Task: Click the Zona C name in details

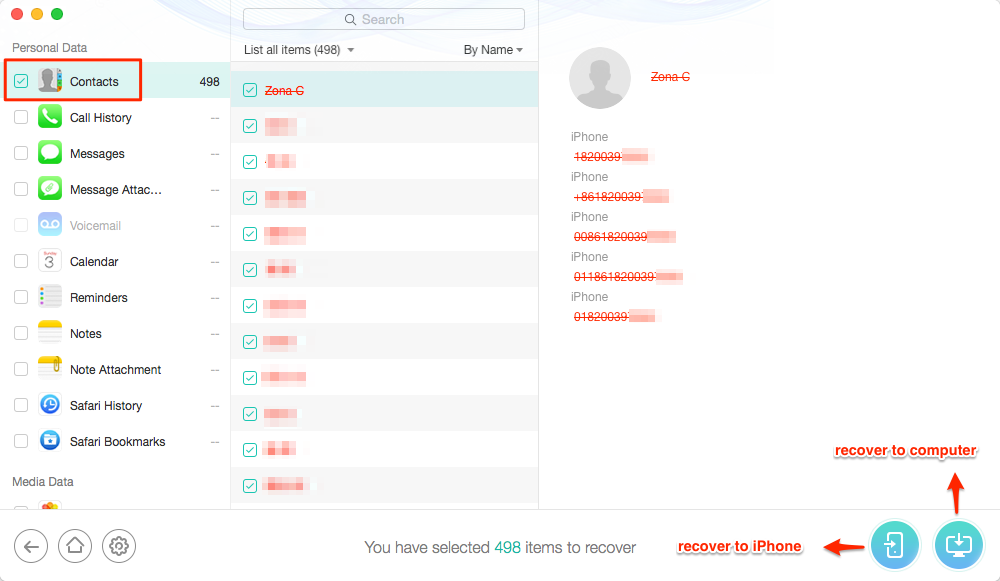Action: tap(670, 77)
